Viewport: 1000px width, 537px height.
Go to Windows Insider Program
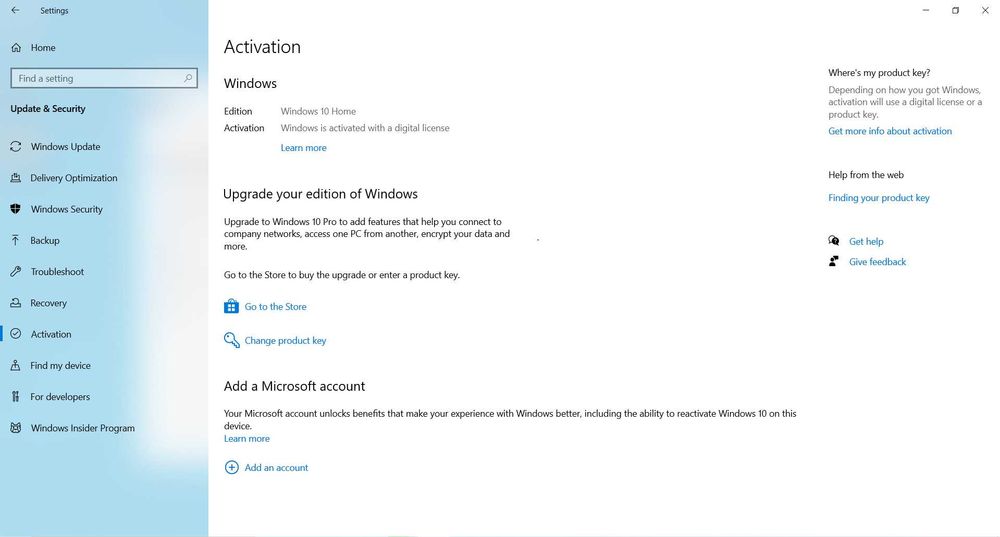[82, 428]
